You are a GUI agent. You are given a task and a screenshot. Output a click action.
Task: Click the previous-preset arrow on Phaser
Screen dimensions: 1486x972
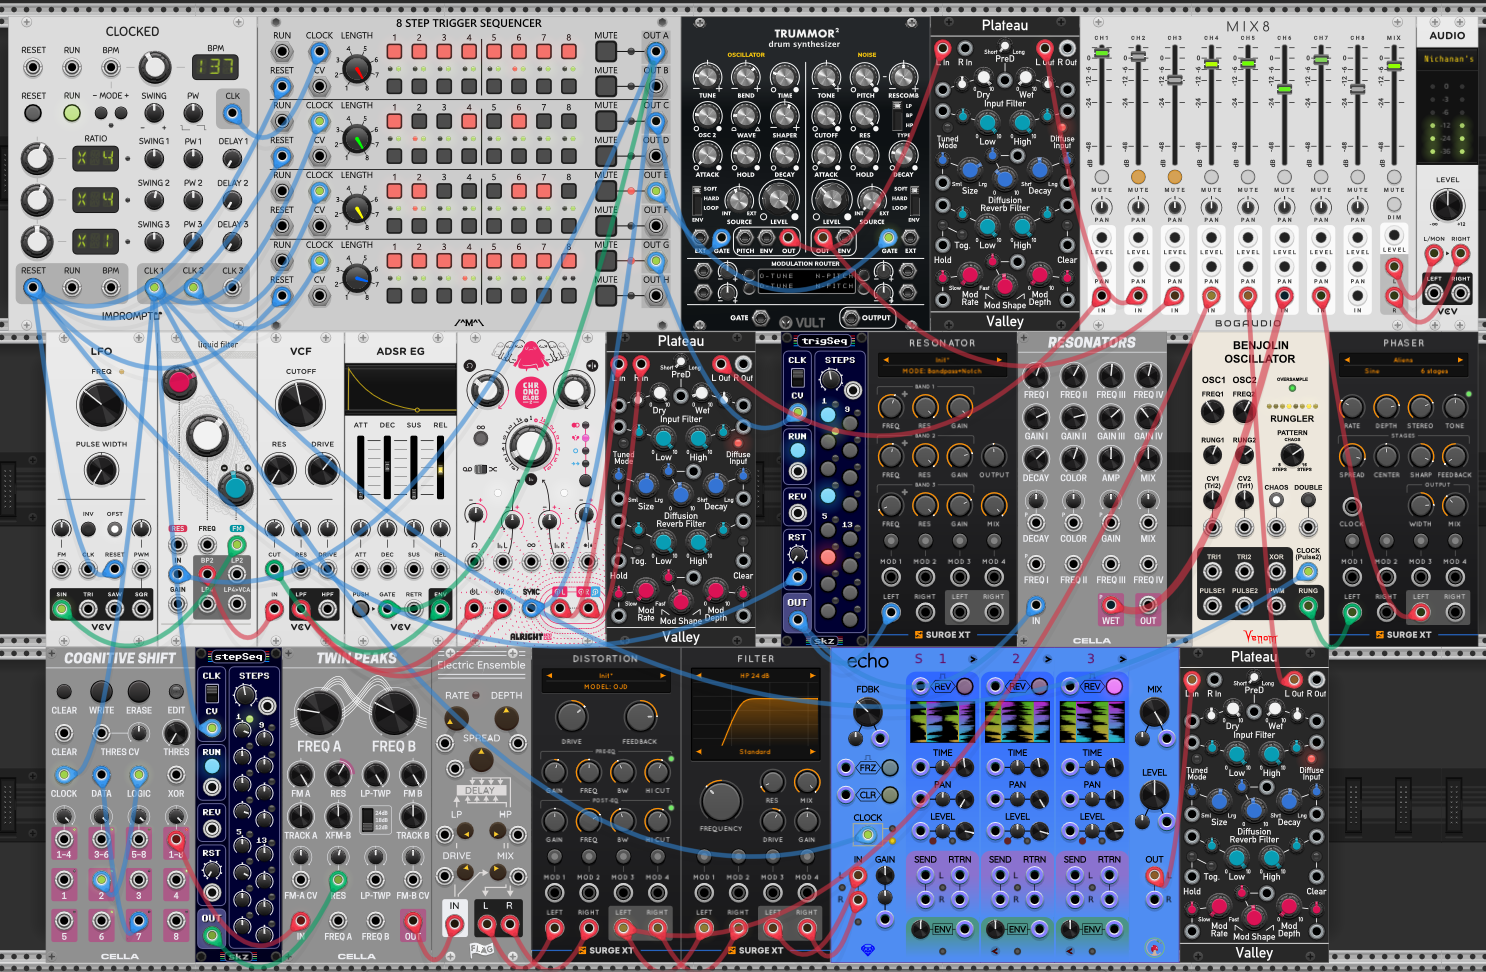1346,360
